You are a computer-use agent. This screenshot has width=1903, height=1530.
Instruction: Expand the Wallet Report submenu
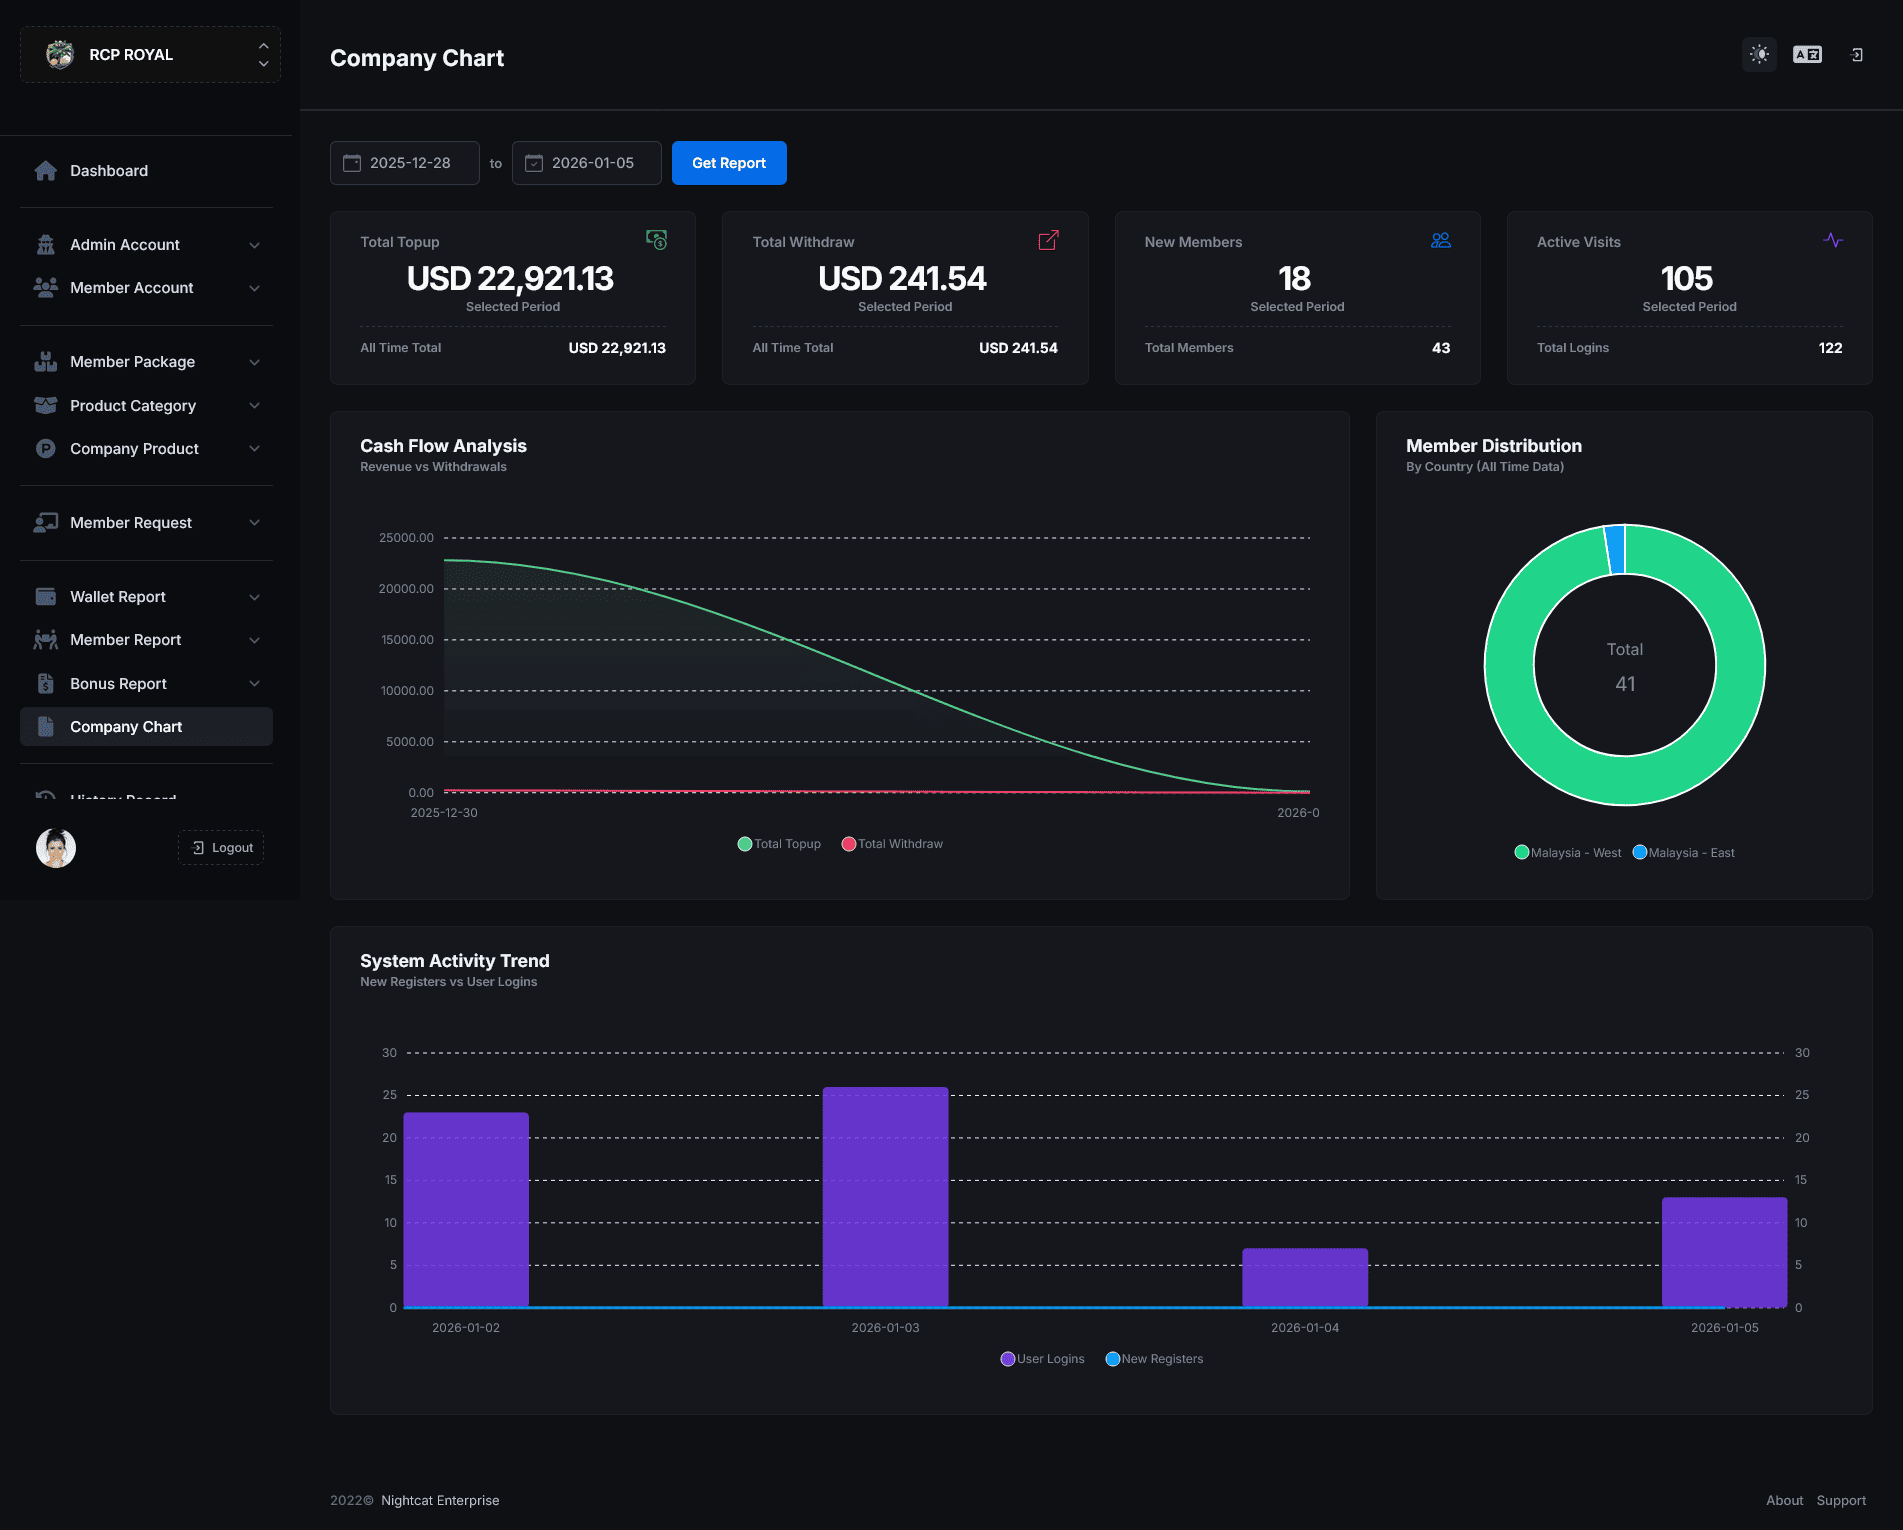[x=146, y=597]
